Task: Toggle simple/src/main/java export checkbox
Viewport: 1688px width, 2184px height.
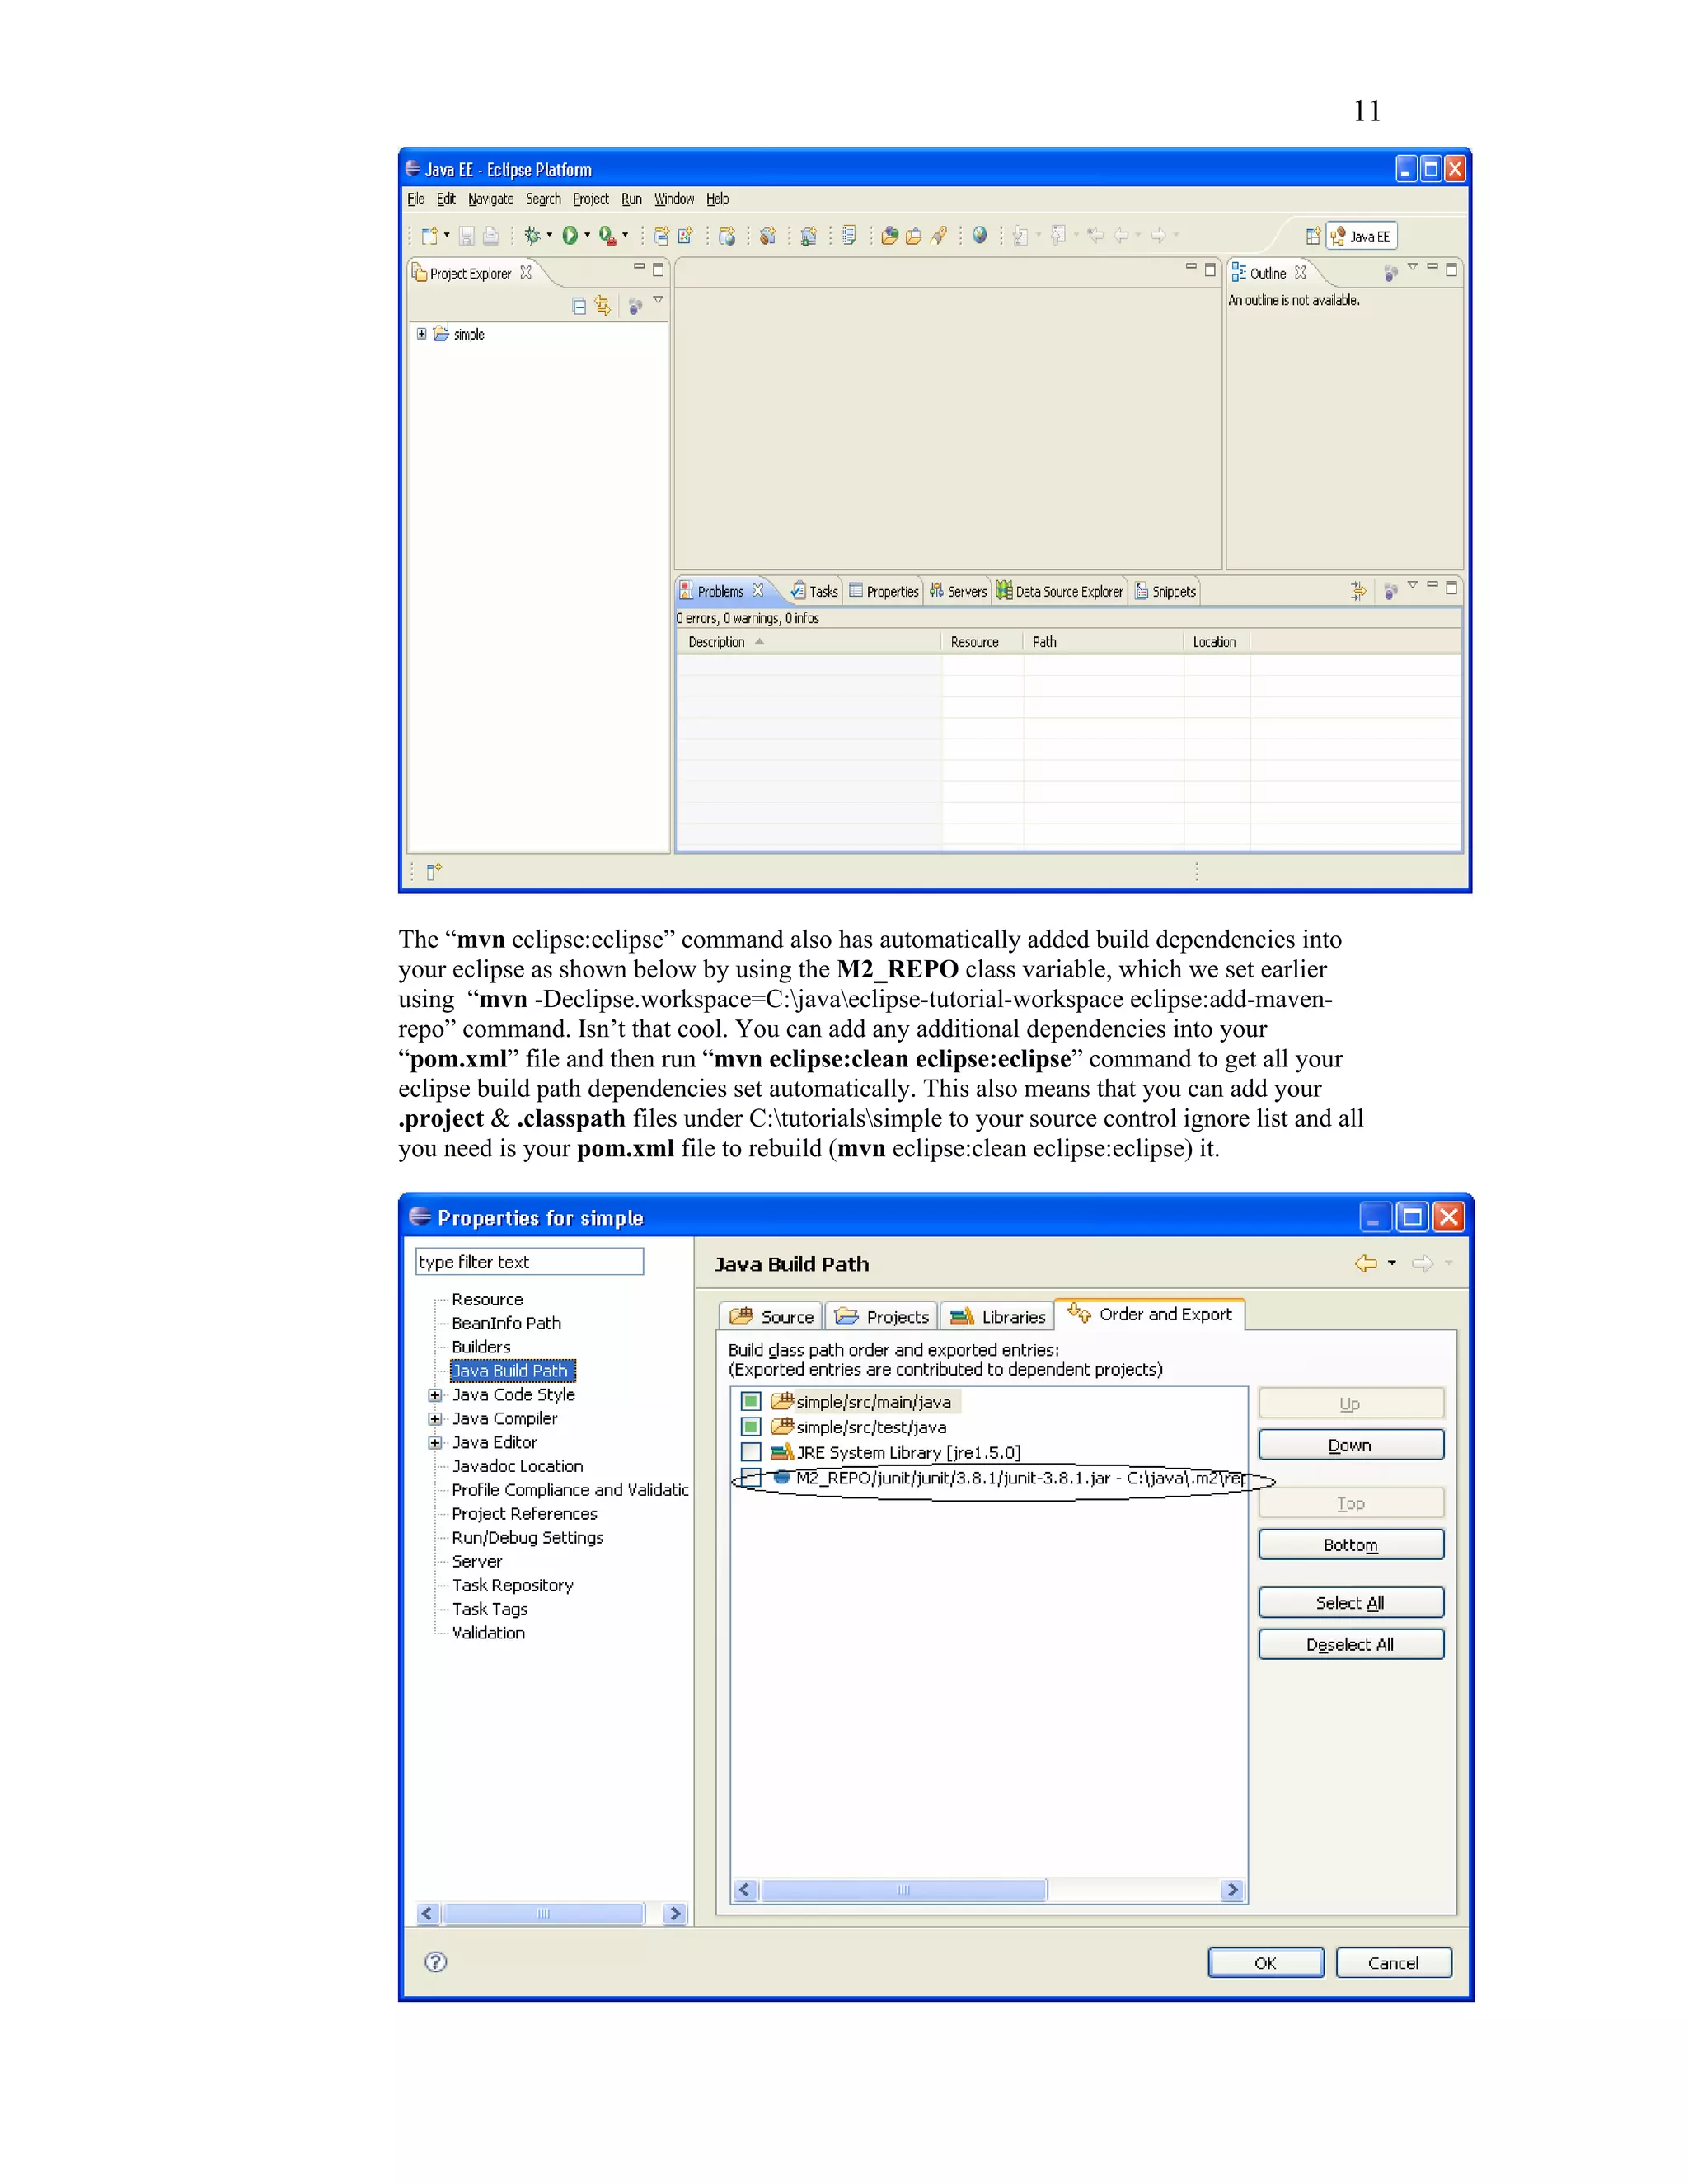Action: click(752, 1401)
